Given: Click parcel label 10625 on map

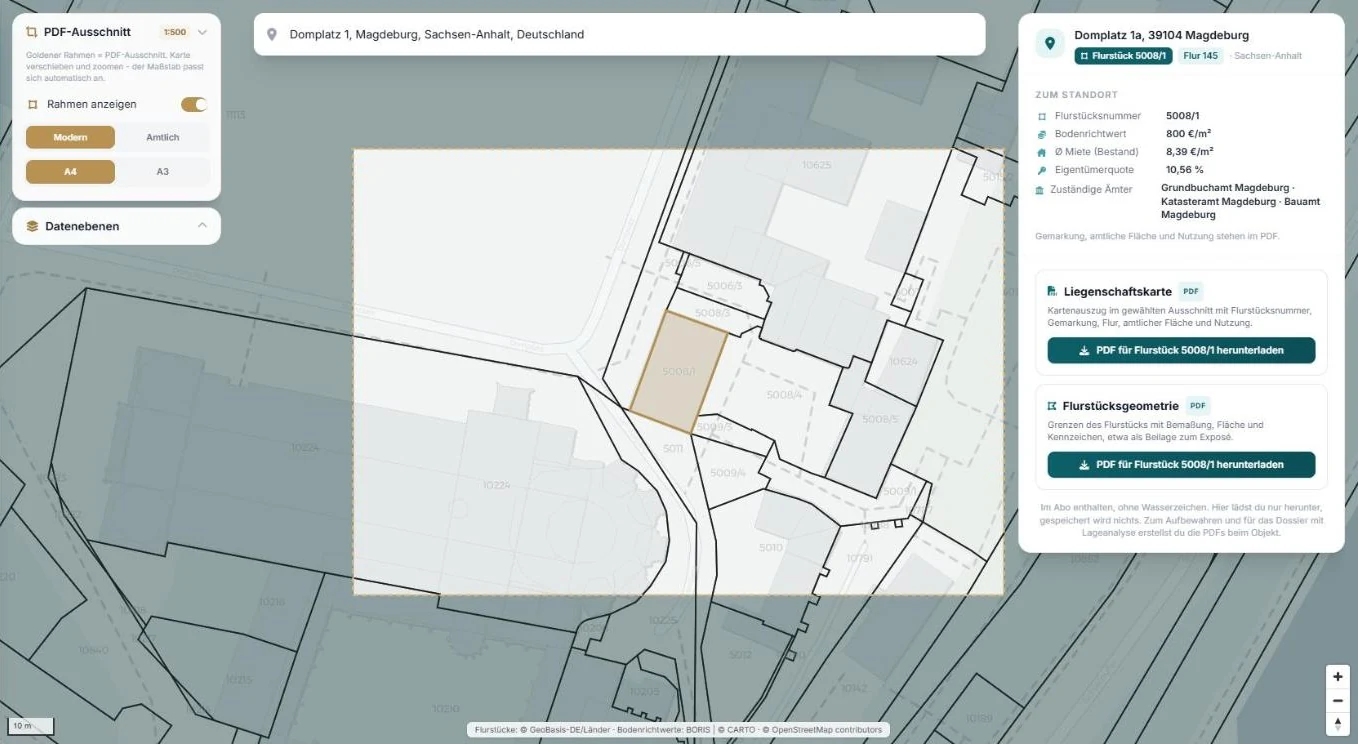Looking at the screenshot, I should (x=817, y=165).
